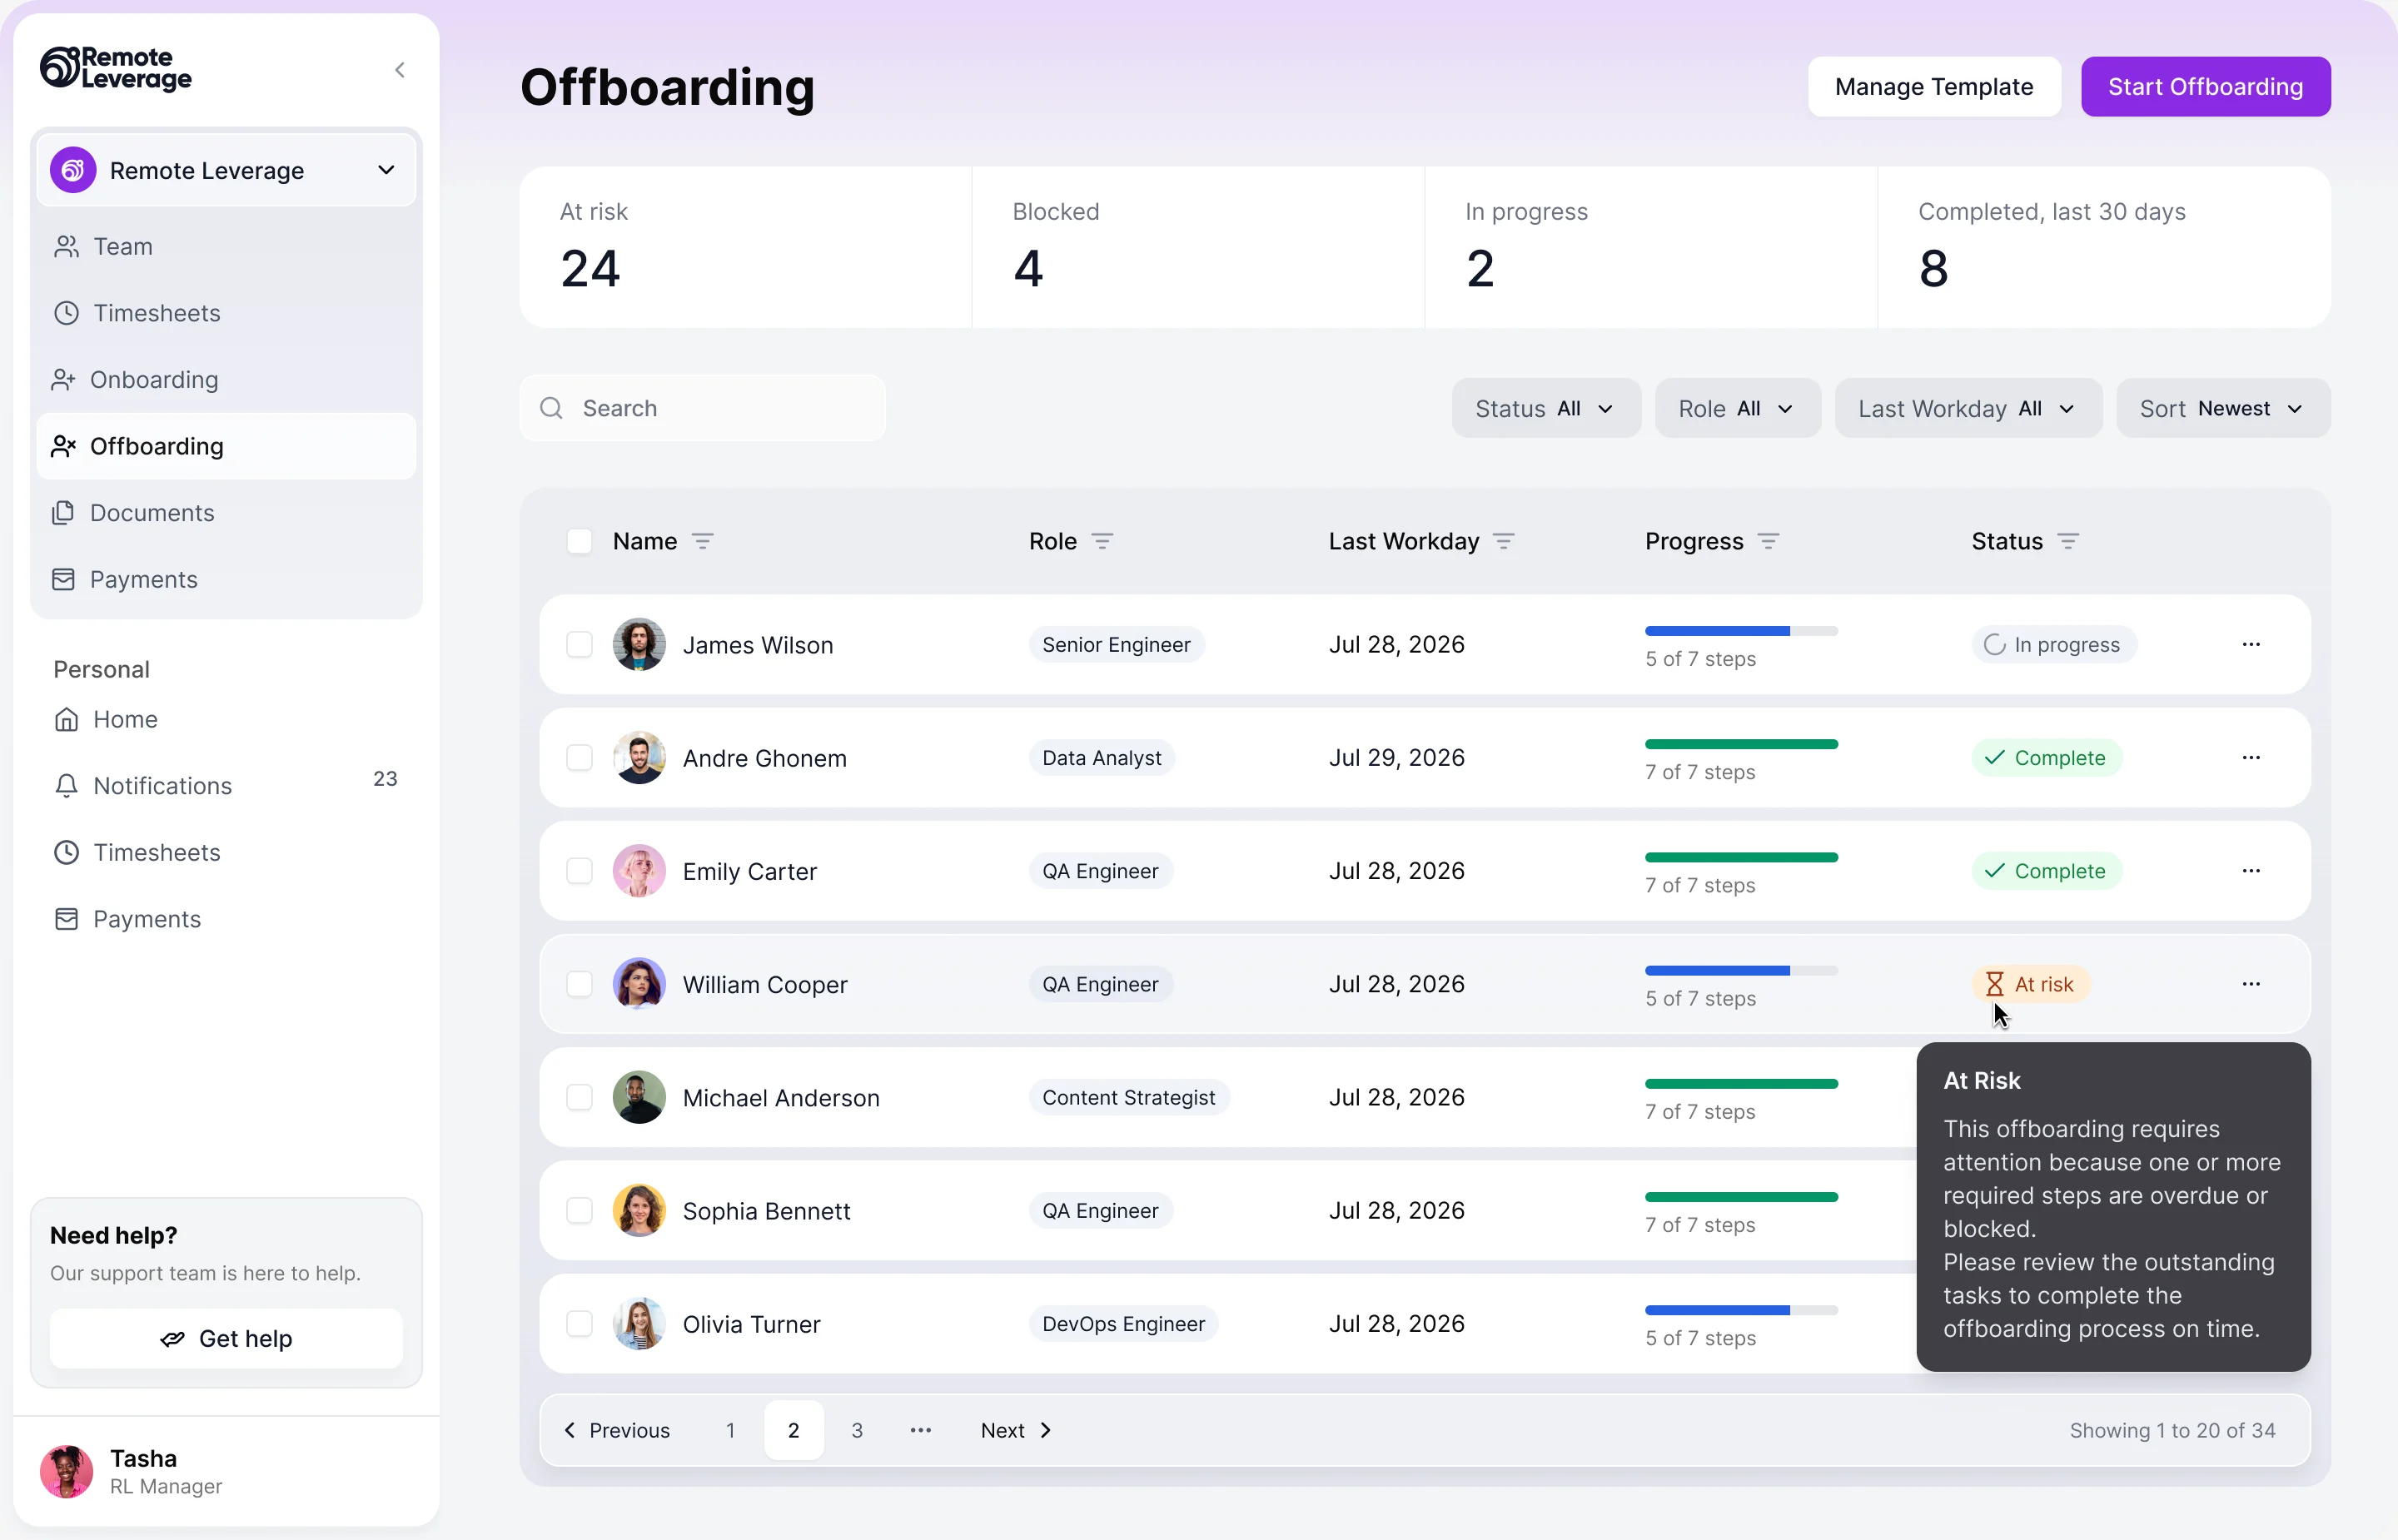Image resolution: width=2398 pixels, height=1540 pixels.
Task: Select page 2 in pagination
Action: point(793,1430)
